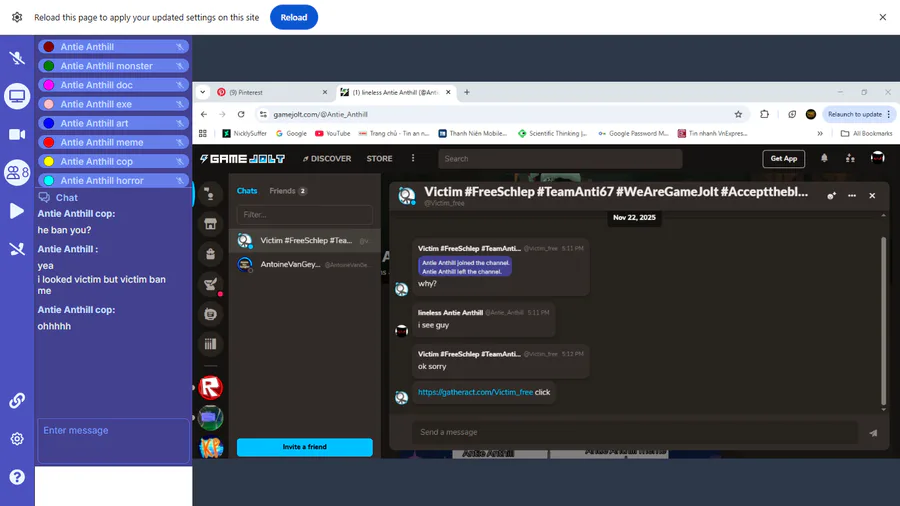Toggle mute icon for Antie Anthill doc

pos(180,85)
